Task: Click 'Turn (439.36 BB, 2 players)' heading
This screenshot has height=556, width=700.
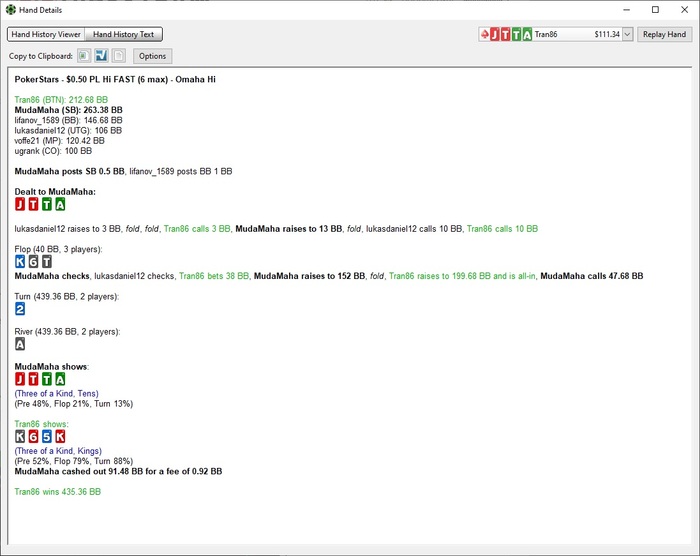Action: coord(67,297)
